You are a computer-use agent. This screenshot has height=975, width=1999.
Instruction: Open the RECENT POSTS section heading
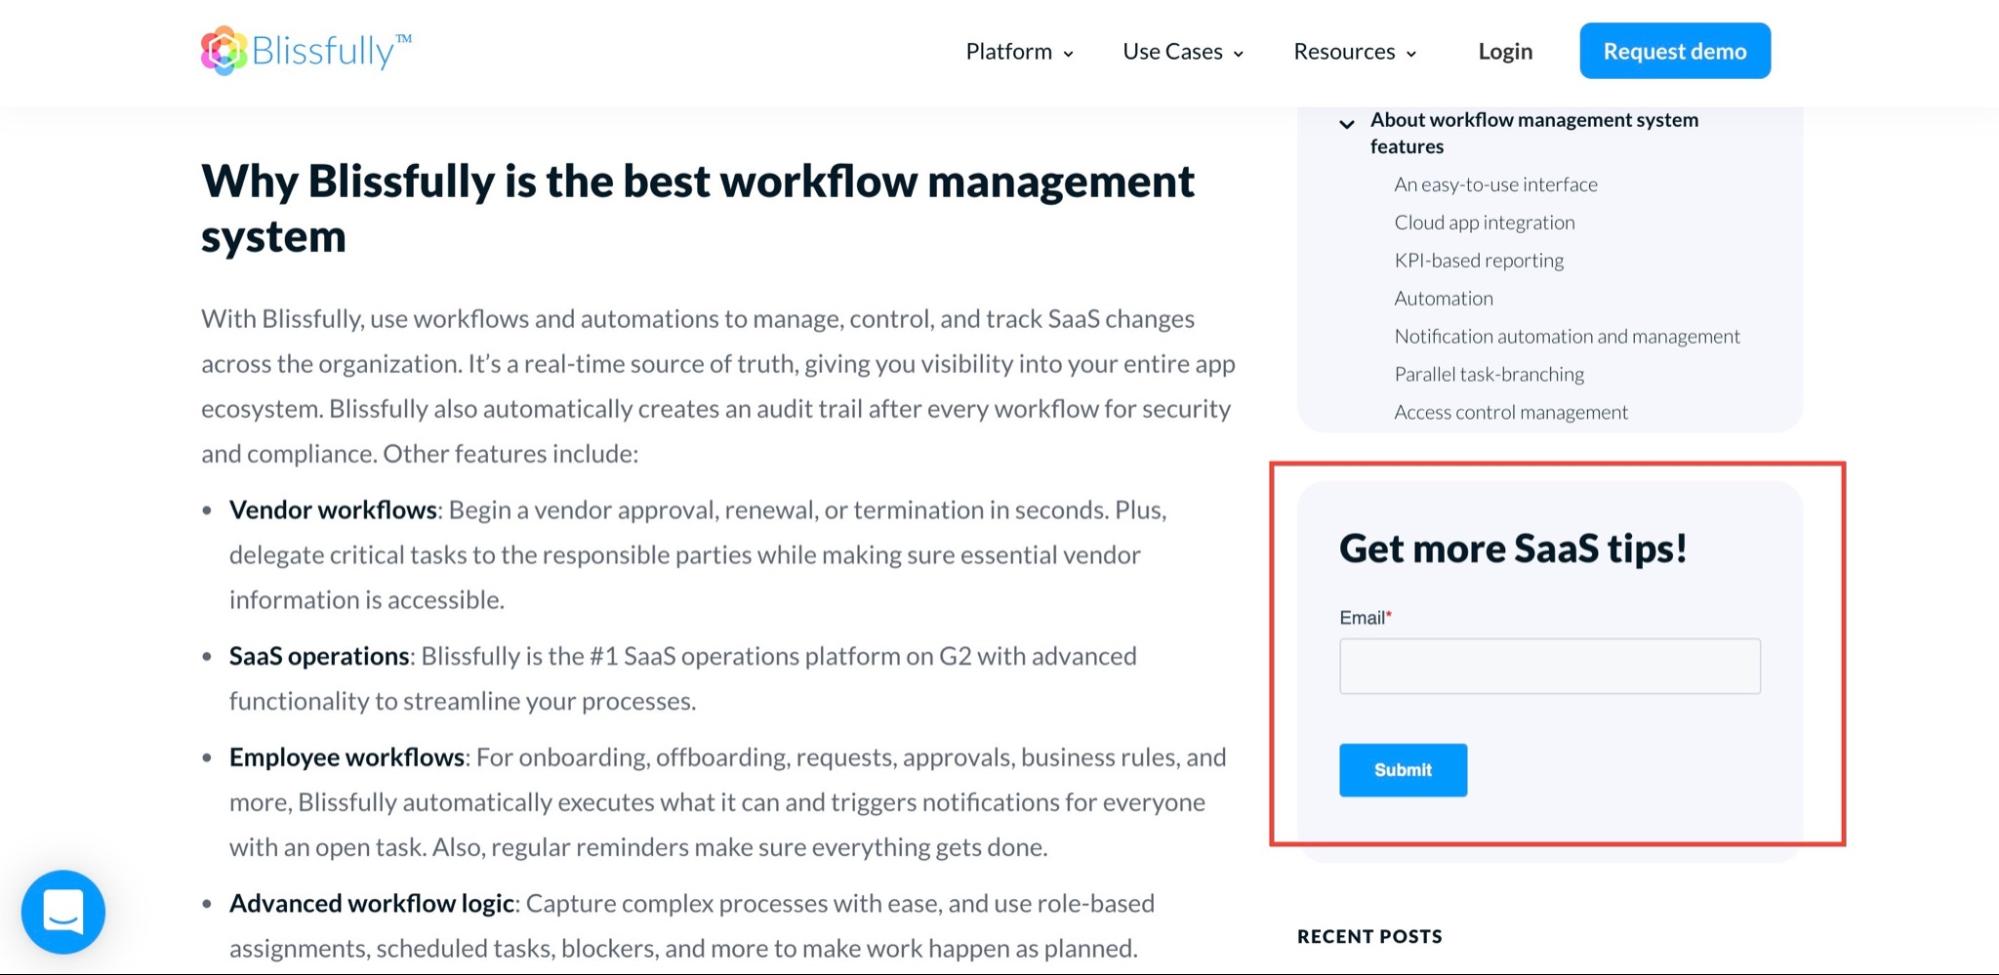click(1369, 936)
